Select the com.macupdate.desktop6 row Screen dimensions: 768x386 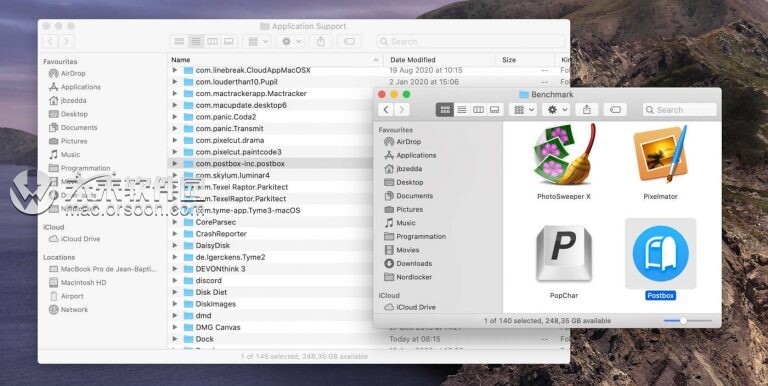(x=270, y=105)
